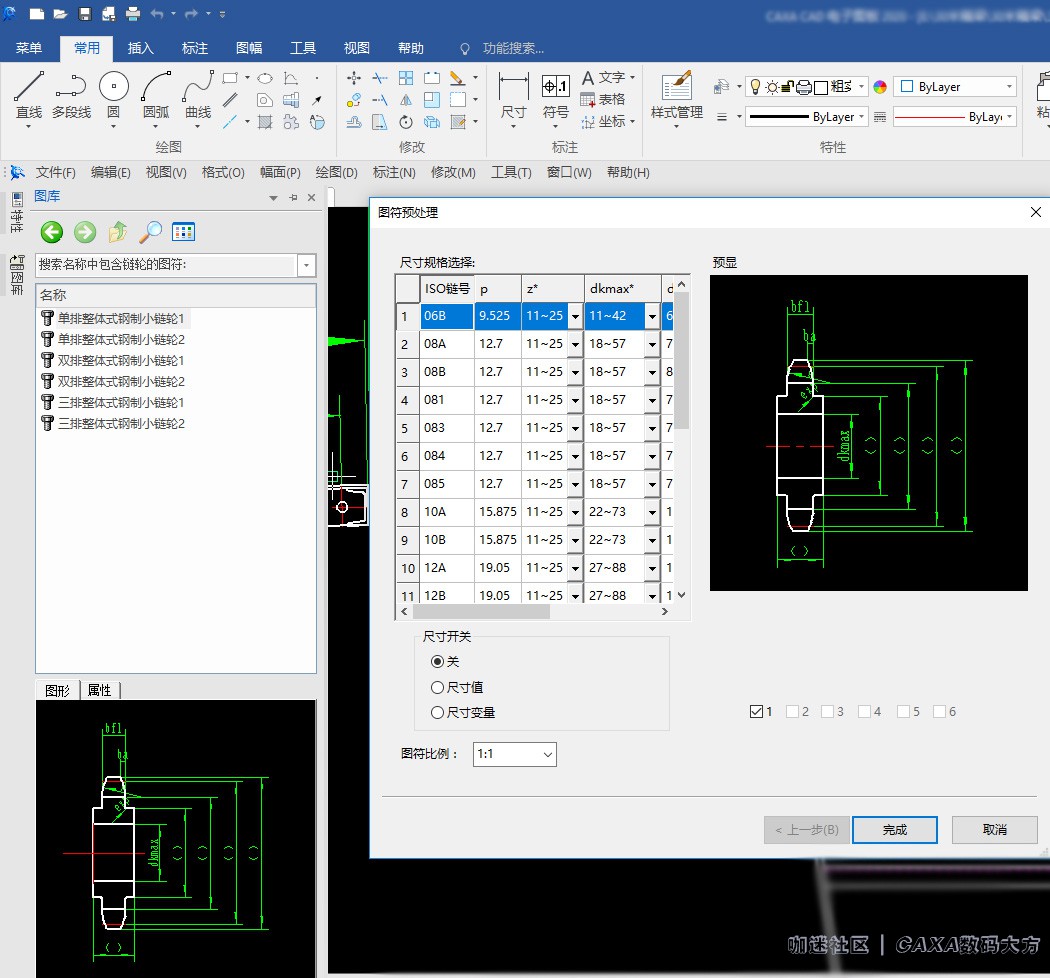Click the 取消 button
This screenshot has width=1050, height=978.
pyautogui.click(x=994, y=830)
